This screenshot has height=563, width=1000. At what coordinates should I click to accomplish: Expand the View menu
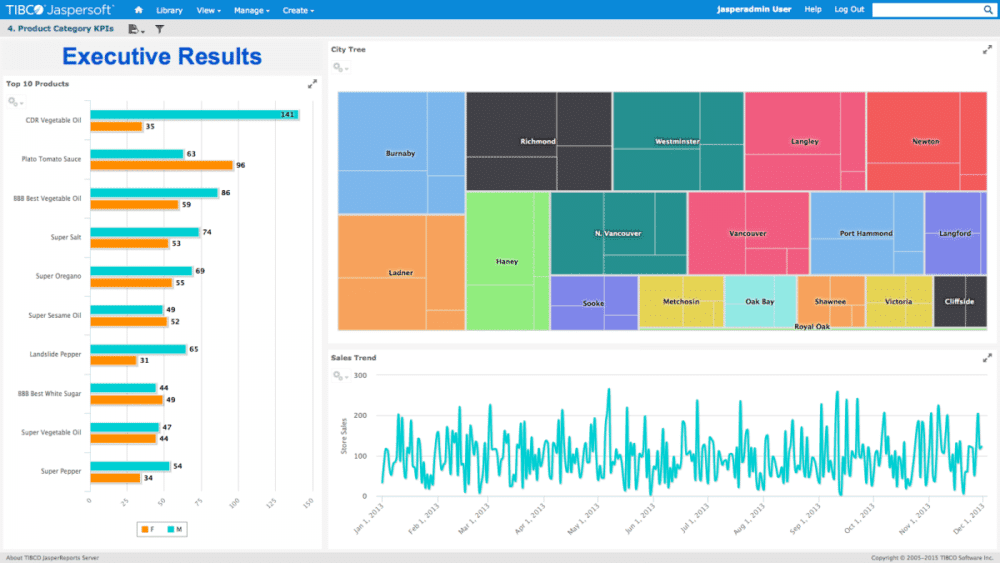pos(208,10)
